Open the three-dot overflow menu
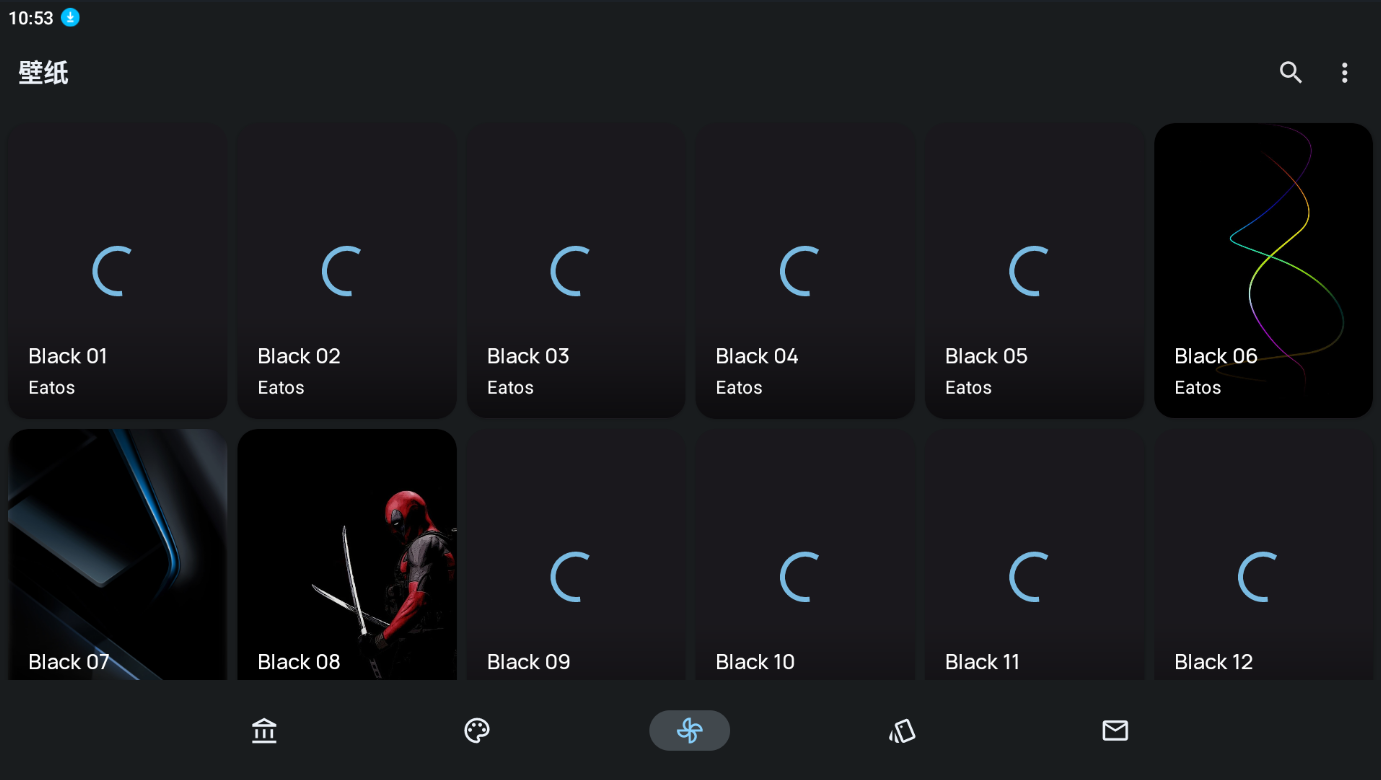 pyautogui.click(x=1344, y=72)
